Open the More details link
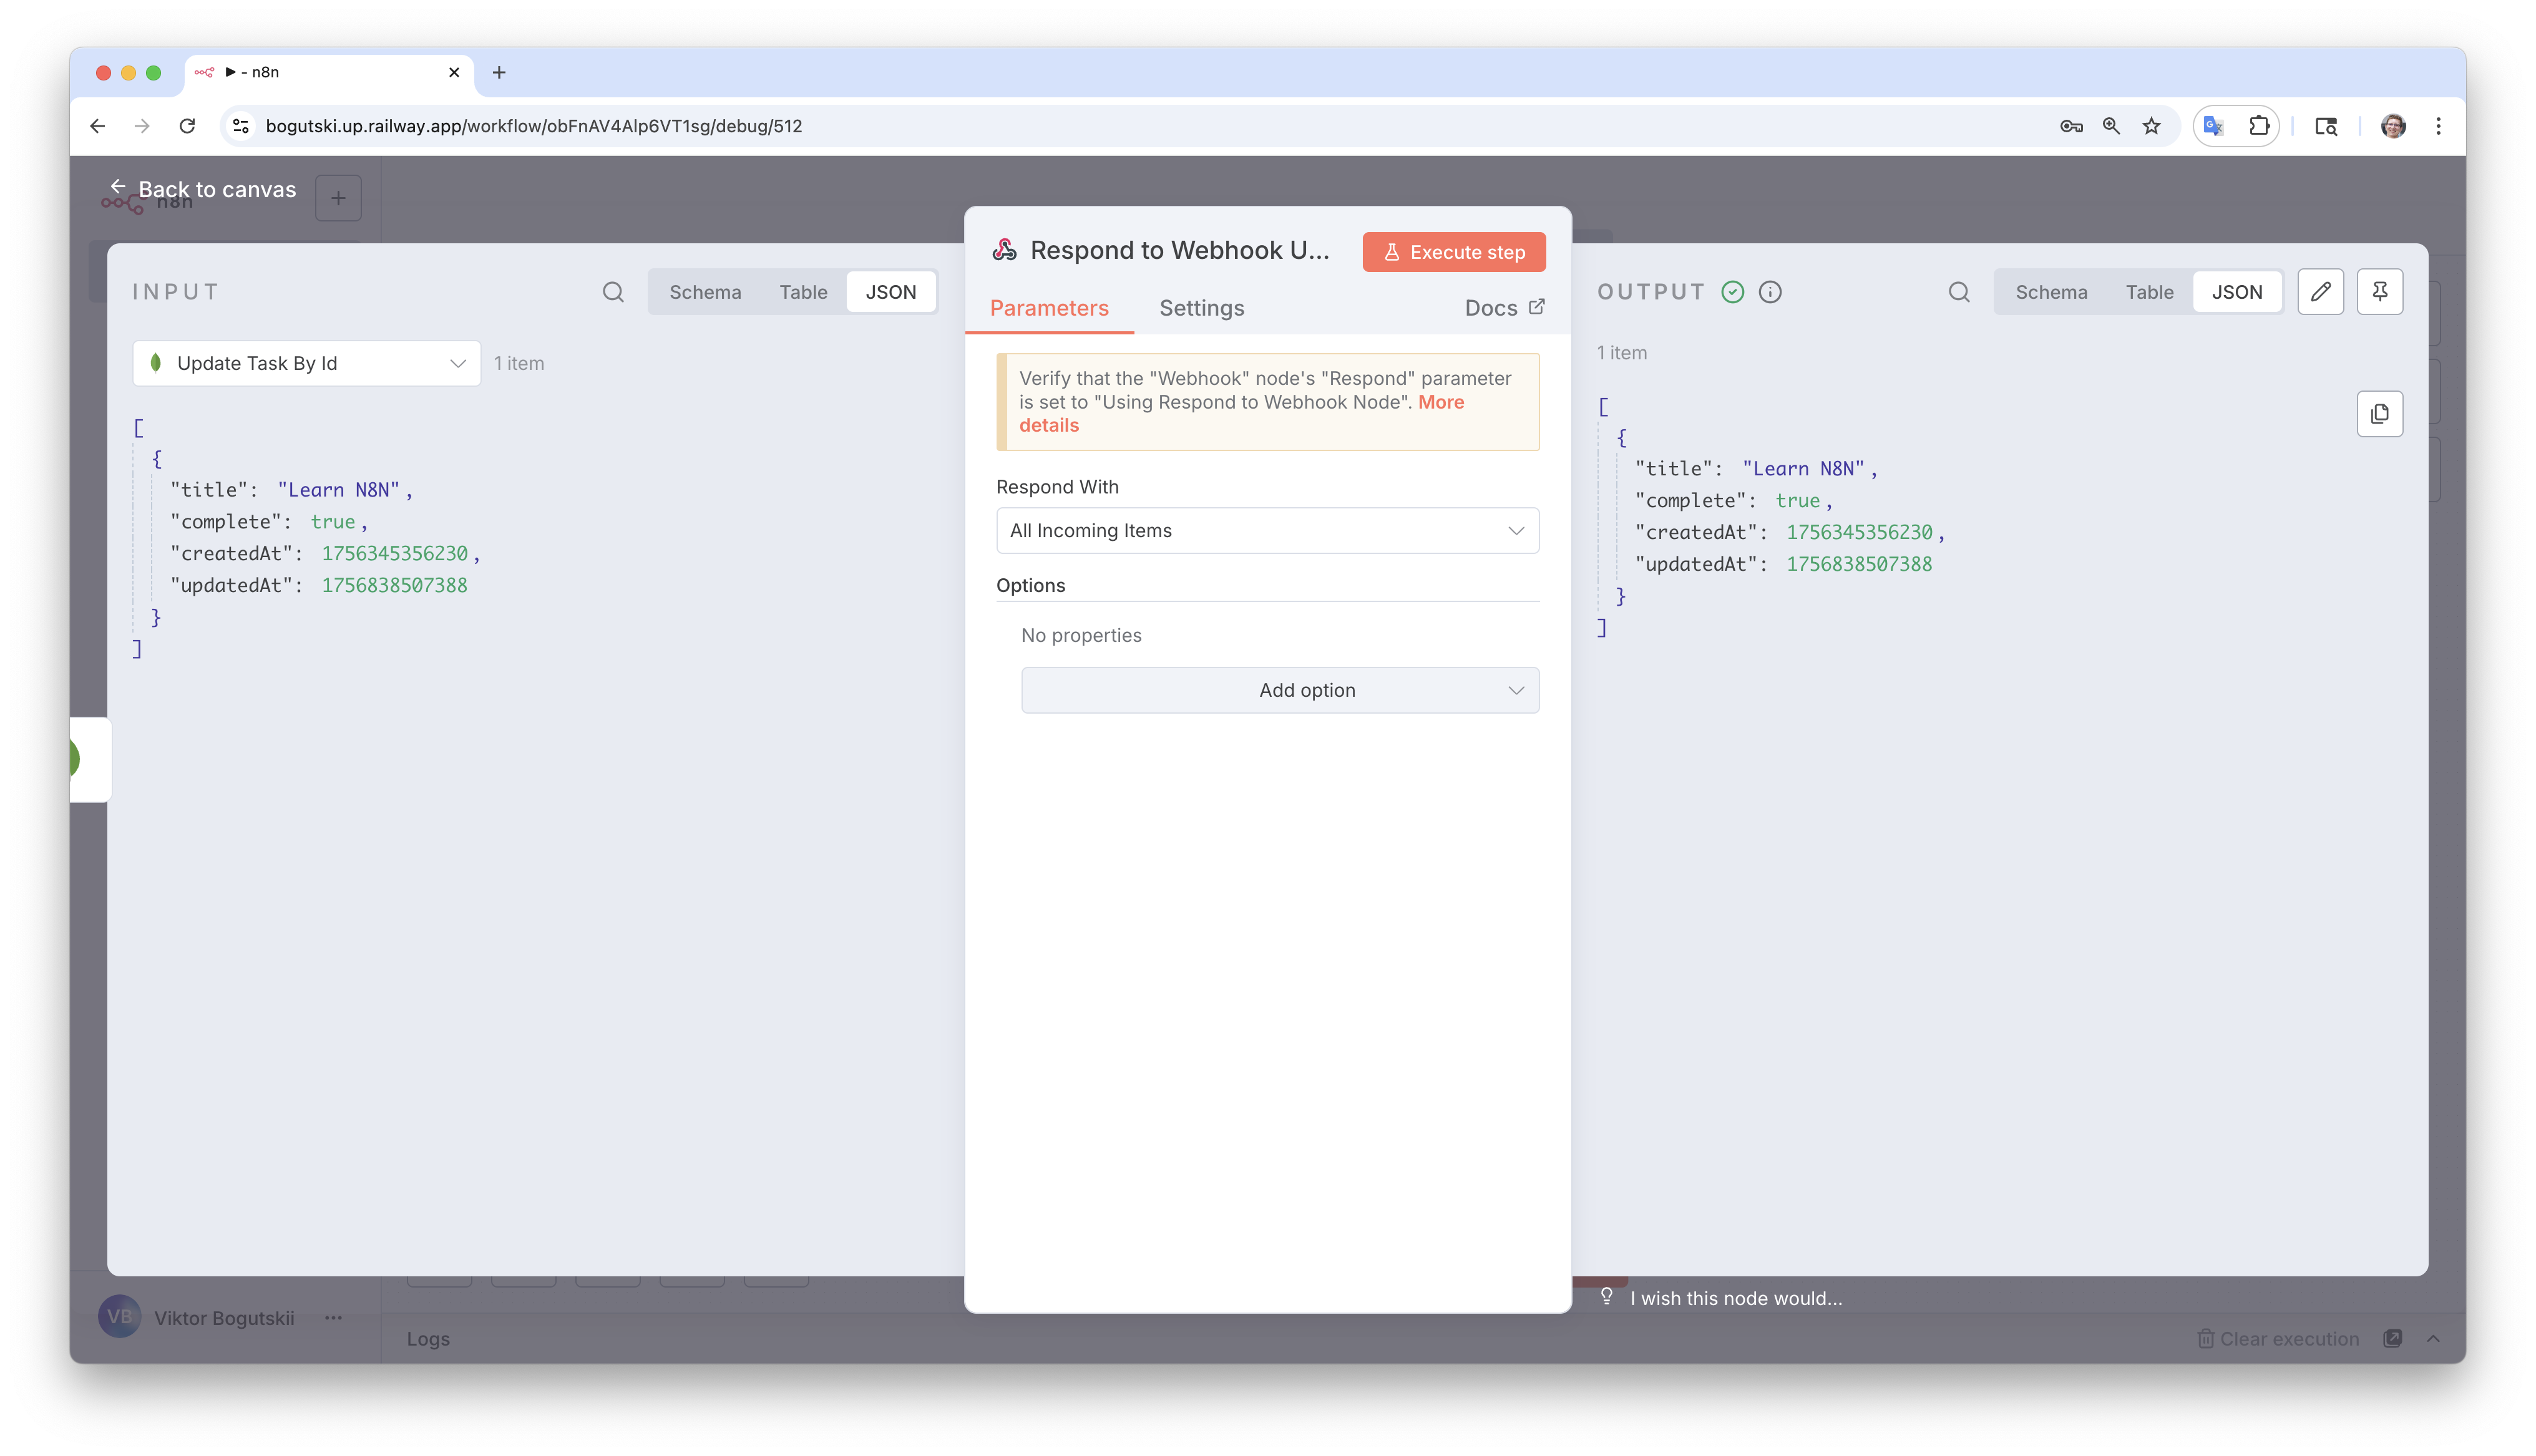This screenshot has height=1456, width=2536. click(1440, 402)
